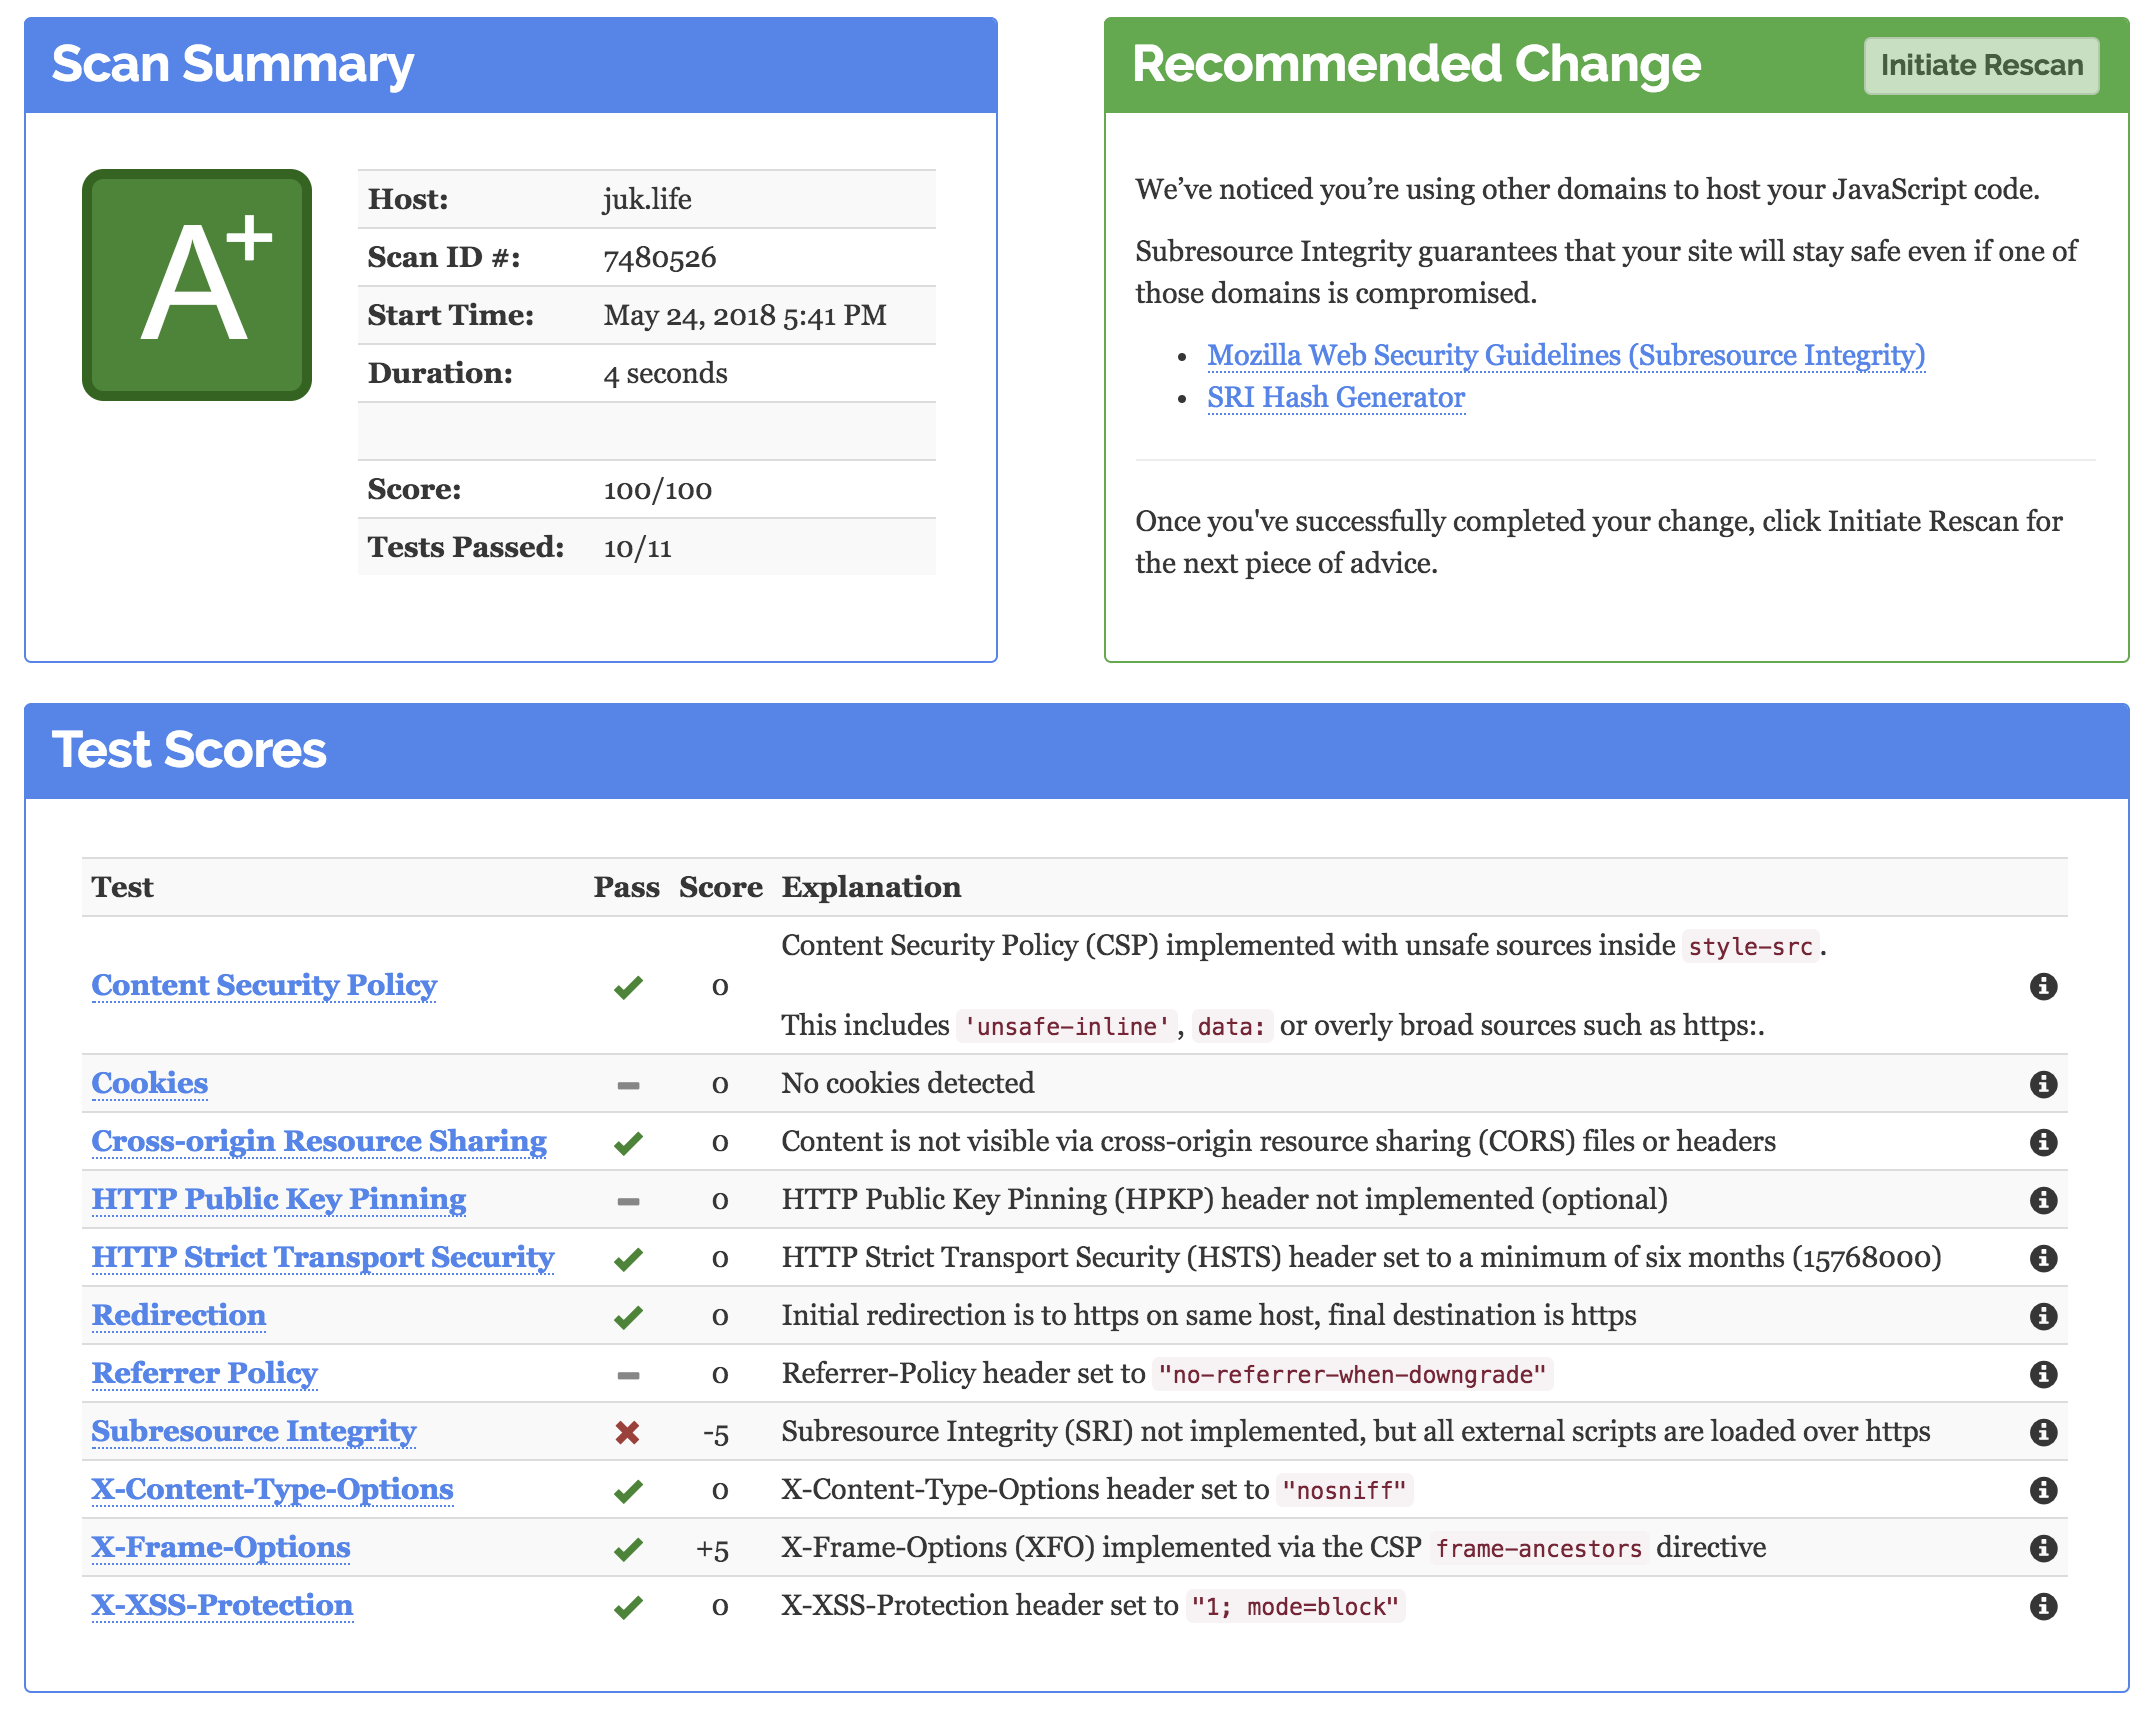2154x1714 pixels.
Task: Click info icon in Referrer Policy row
Action: pos(2043,1374)
